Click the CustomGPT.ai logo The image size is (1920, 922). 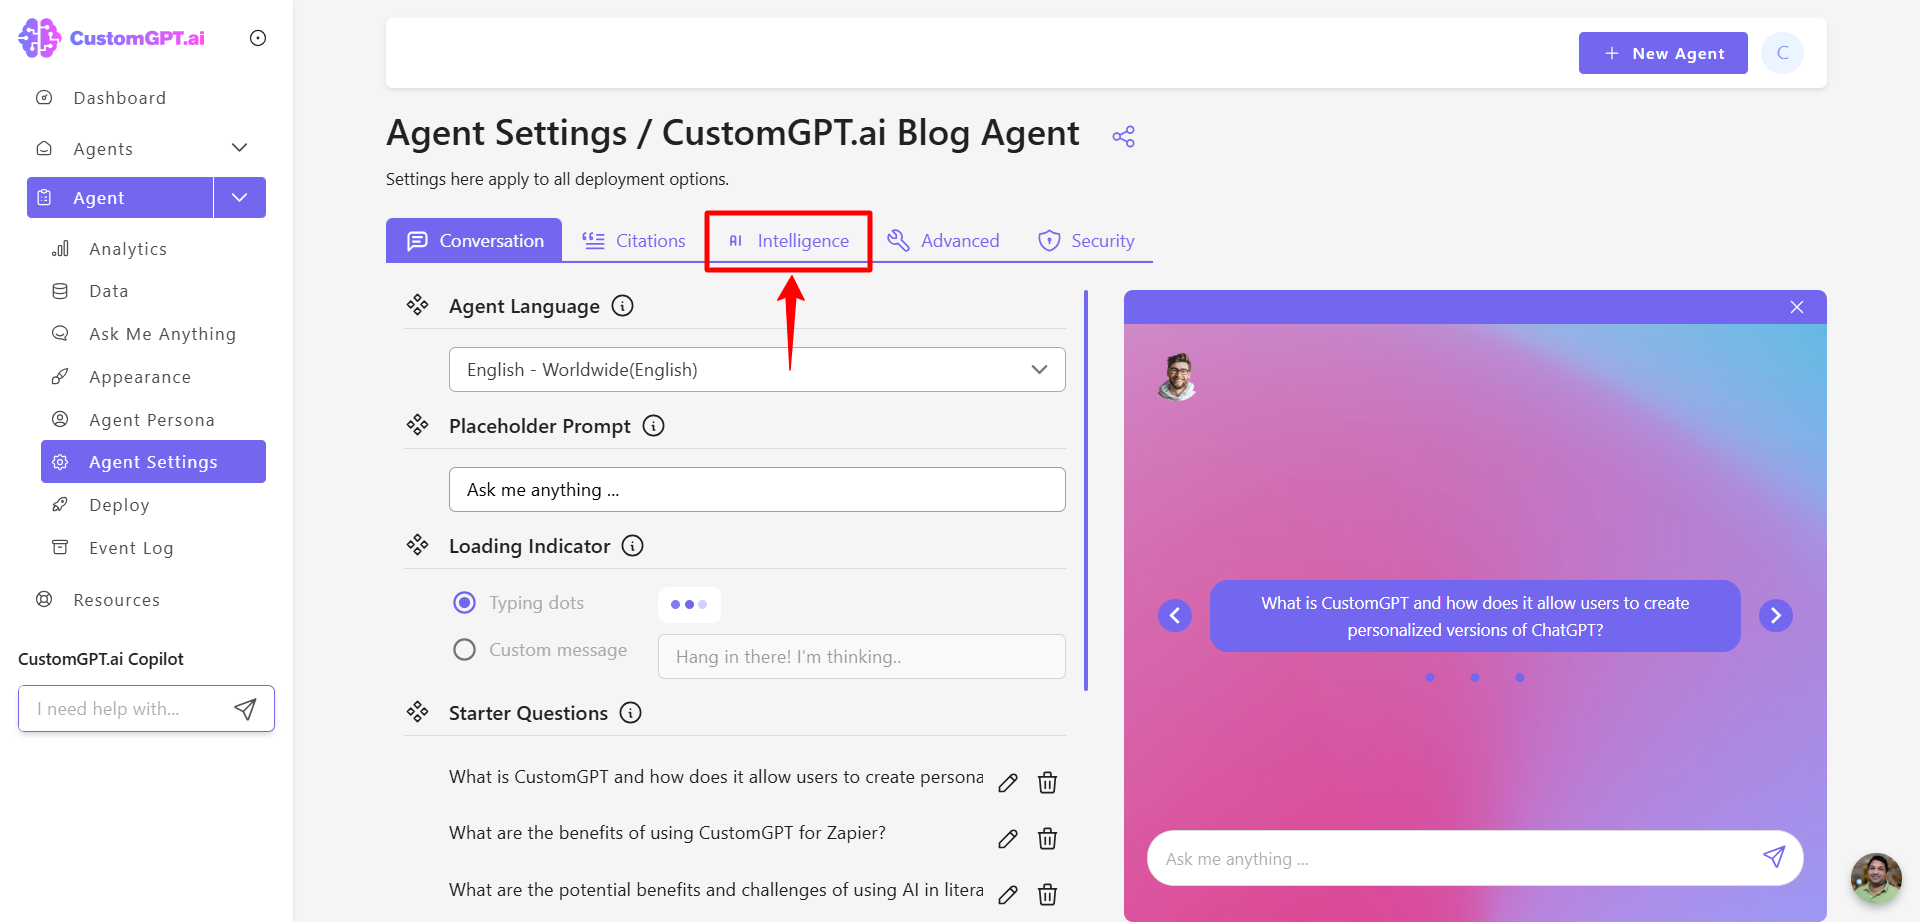click(x=111, y=38)
